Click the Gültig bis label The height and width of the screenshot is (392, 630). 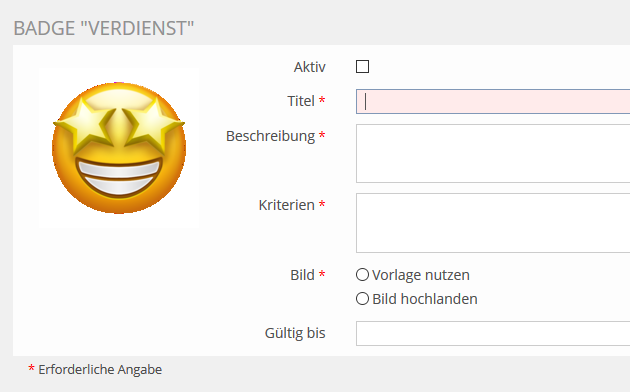click(x=295, y=333)
